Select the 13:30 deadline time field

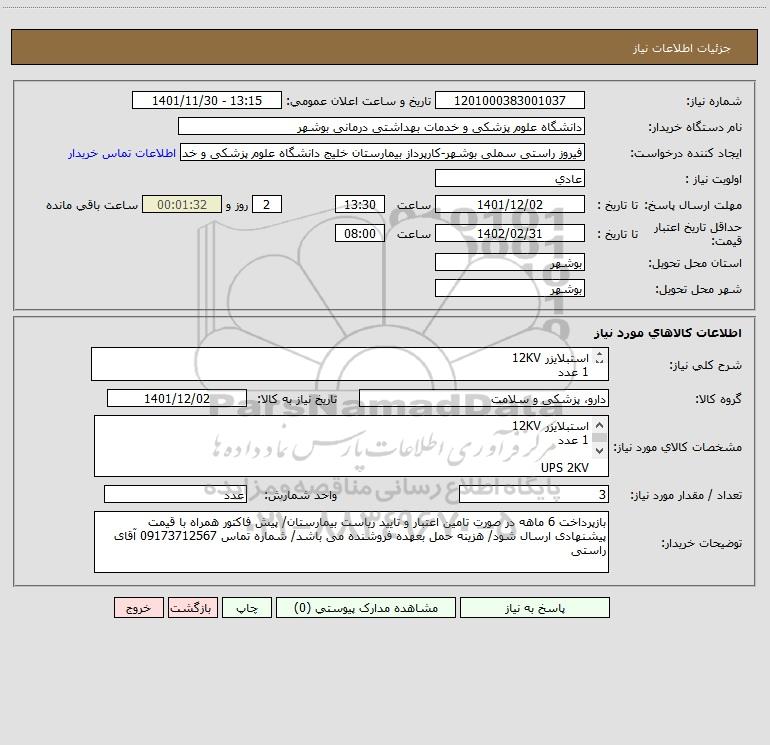point(359,204)
